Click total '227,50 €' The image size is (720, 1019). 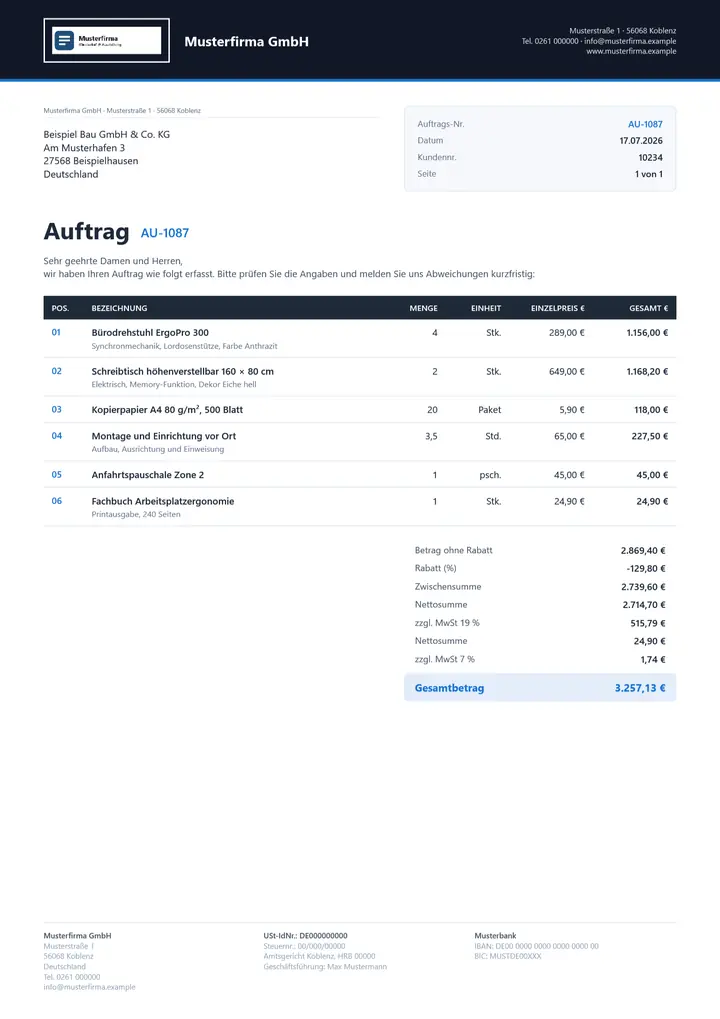click(650, 436)
